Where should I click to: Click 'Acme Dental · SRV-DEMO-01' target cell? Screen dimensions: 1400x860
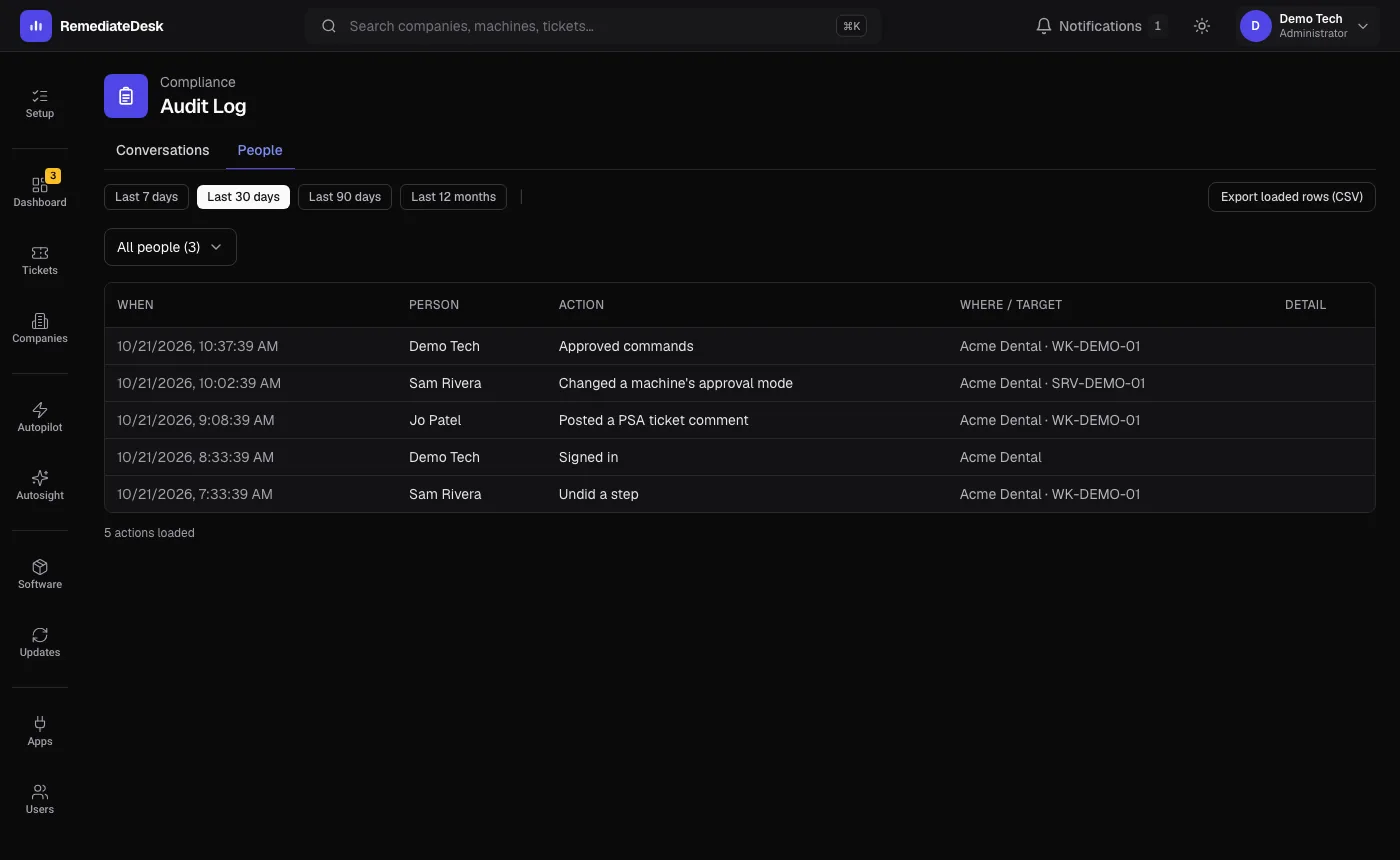point(1052,383)
